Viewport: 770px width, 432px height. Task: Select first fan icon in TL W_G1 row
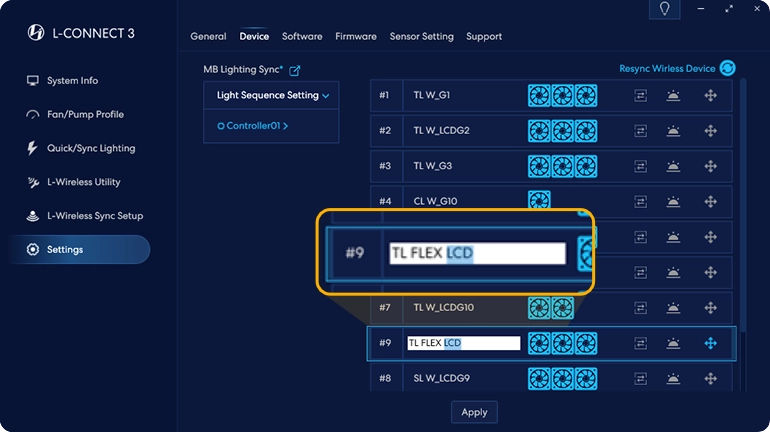[539, 95]
